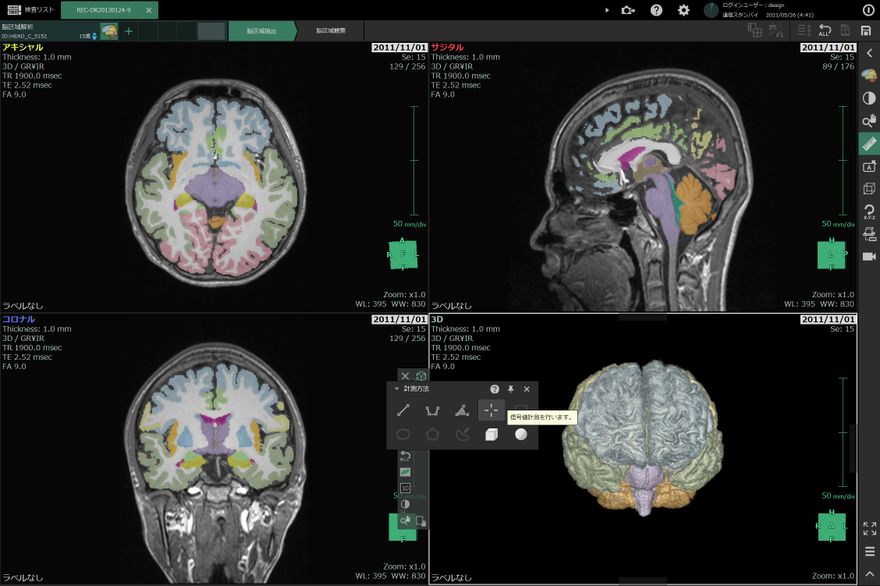Toggle fullscreen expand icon in right sidebar
This screenshot has height=586, width=880.
click(868, 528)
